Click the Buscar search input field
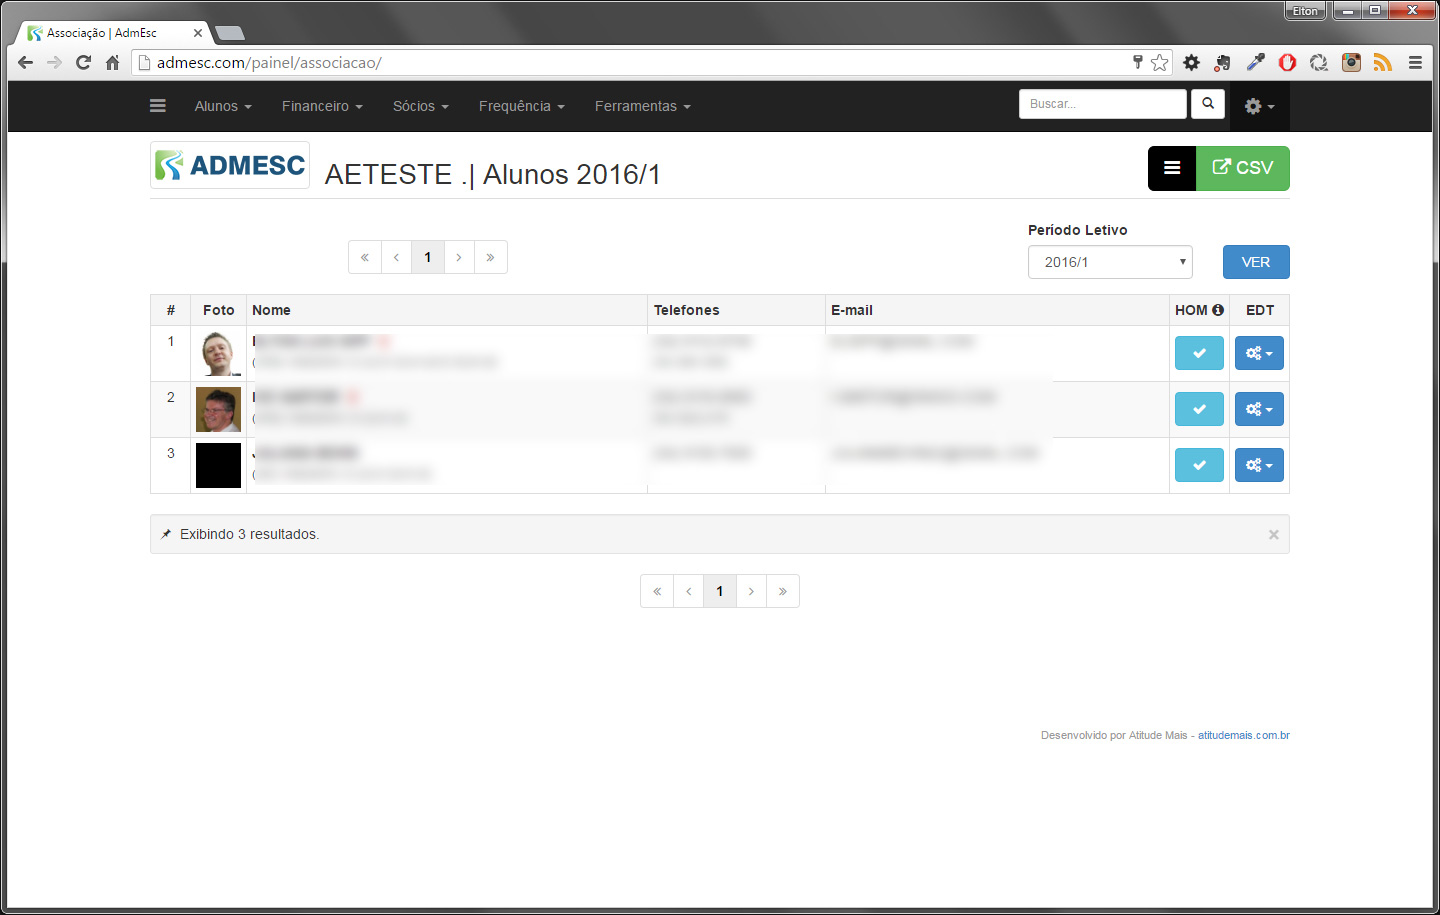 (1102, 104)
